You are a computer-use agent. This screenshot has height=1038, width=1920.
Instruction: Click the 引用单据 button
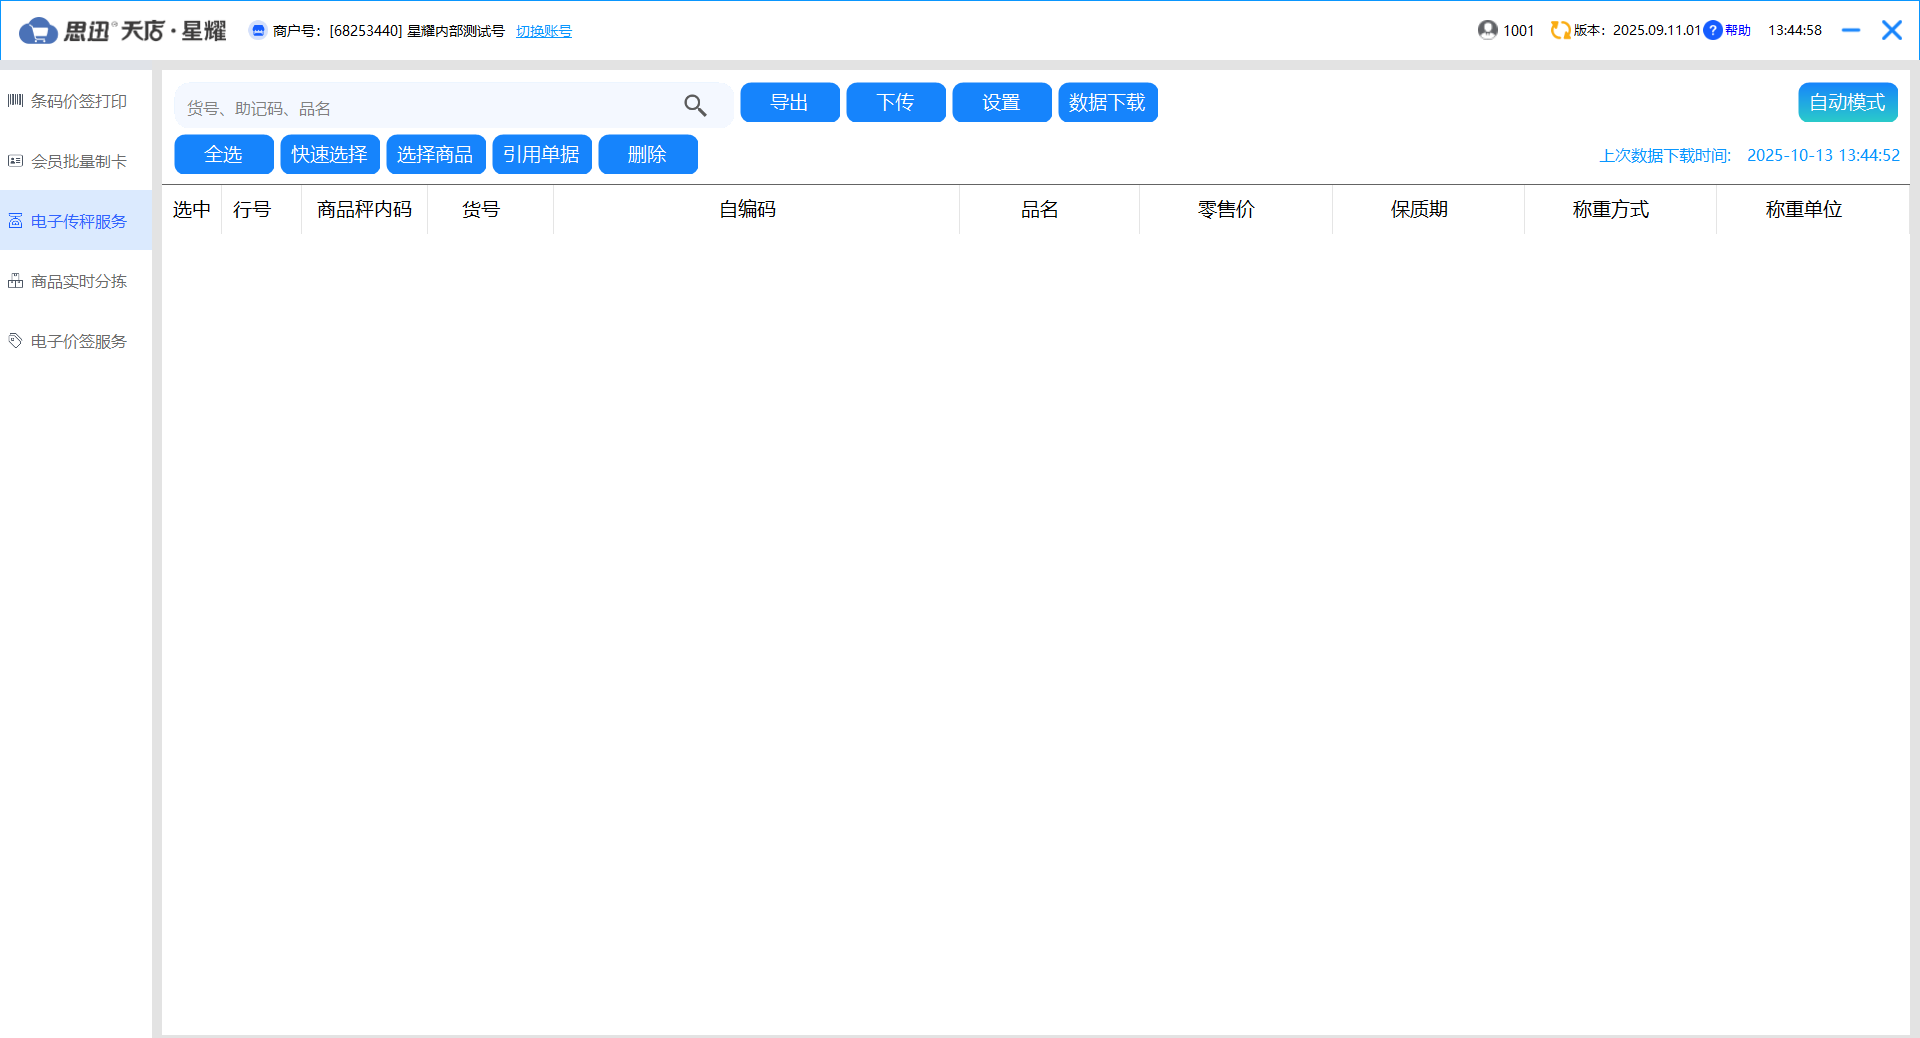(541, 154)
